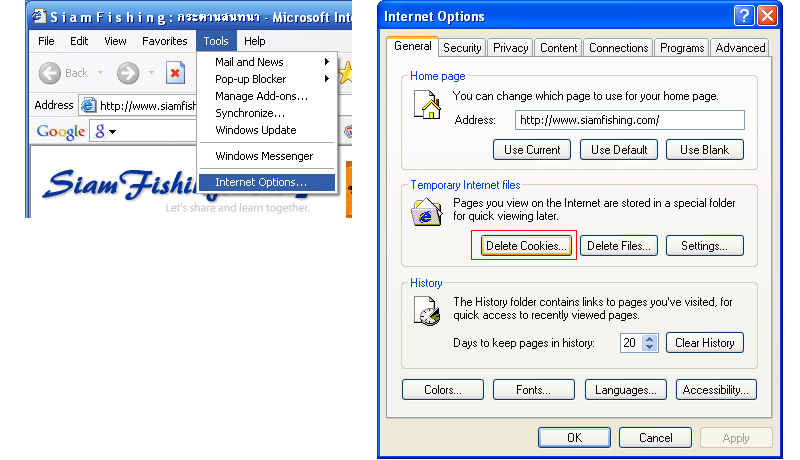This screenshot has height=460, width=800.
Task: Expand the Mail and News submenu
Action: [x=327, y=62]
